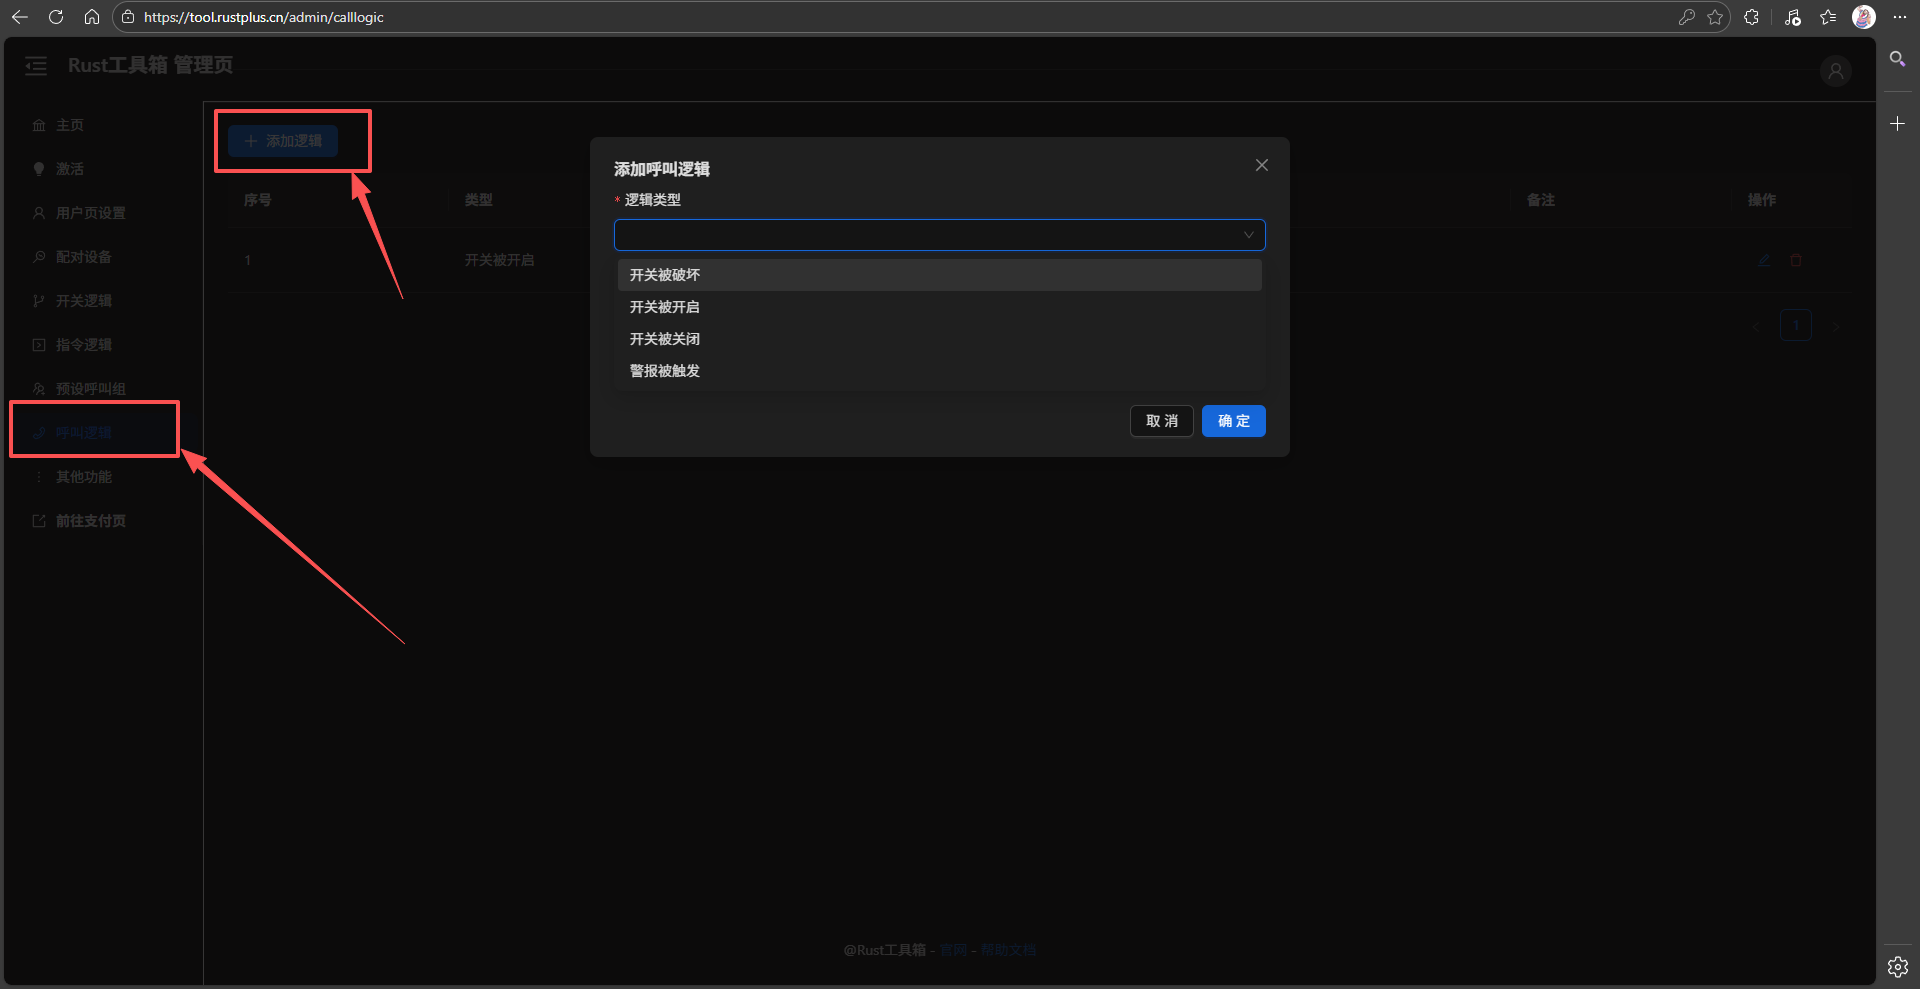Choose 开关被开启 from logic type list

click(x=665, y=307)
